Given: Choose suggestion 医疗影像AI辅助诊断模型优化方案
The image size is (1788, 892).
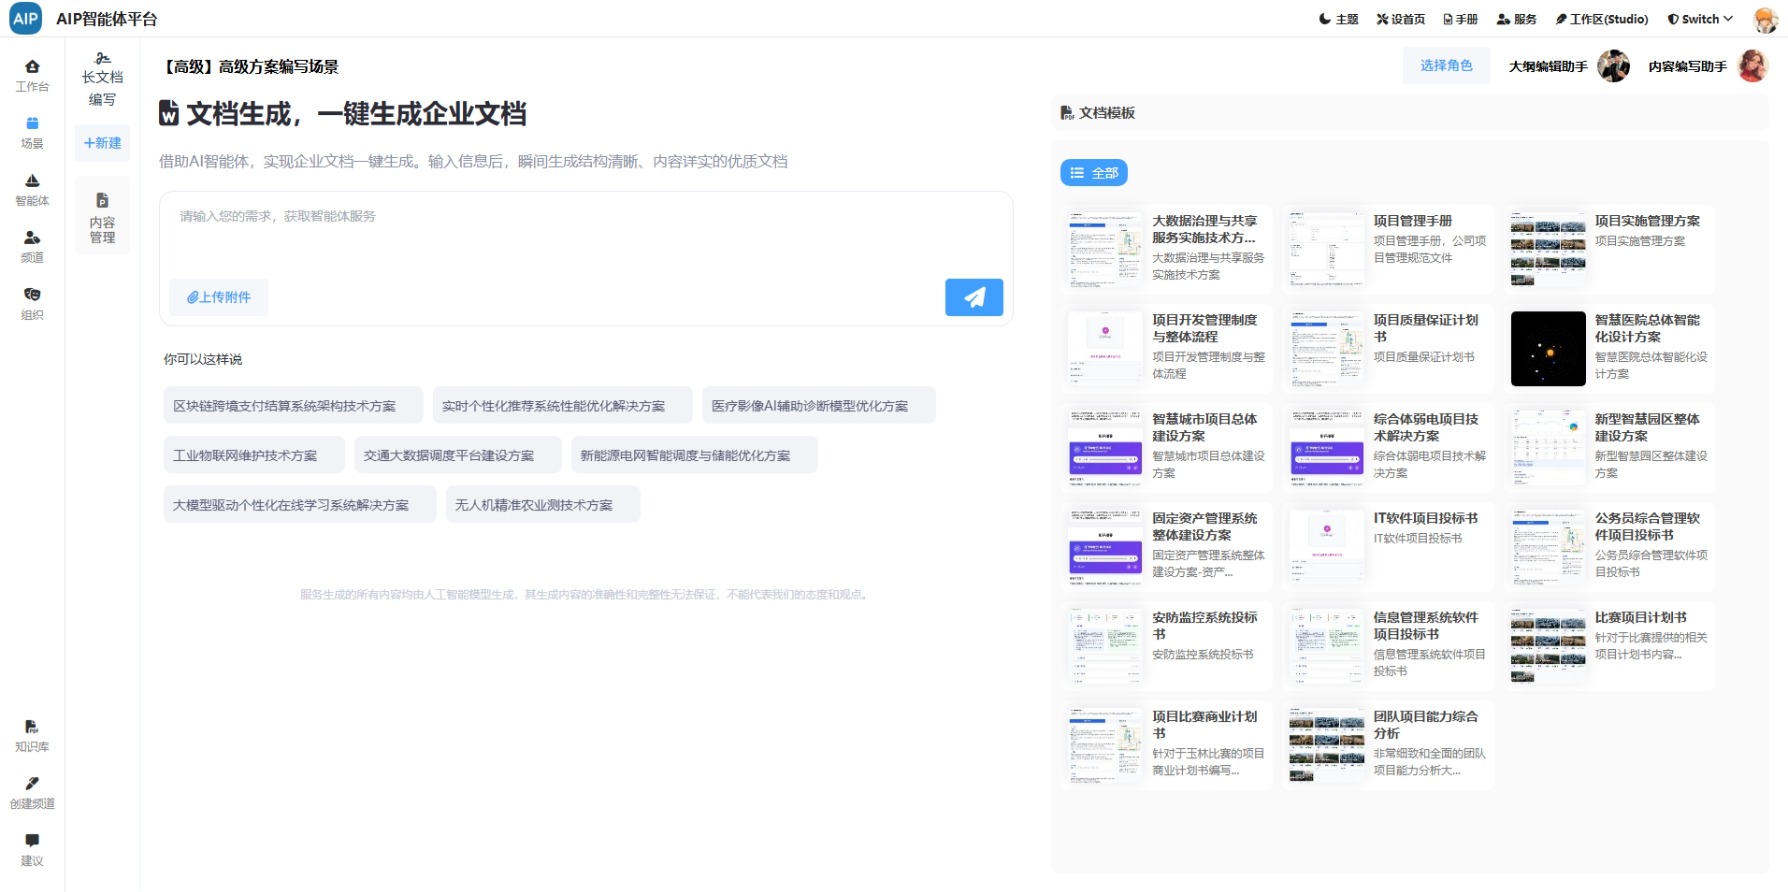Looking at the screenshot, I should click(819, 406).
